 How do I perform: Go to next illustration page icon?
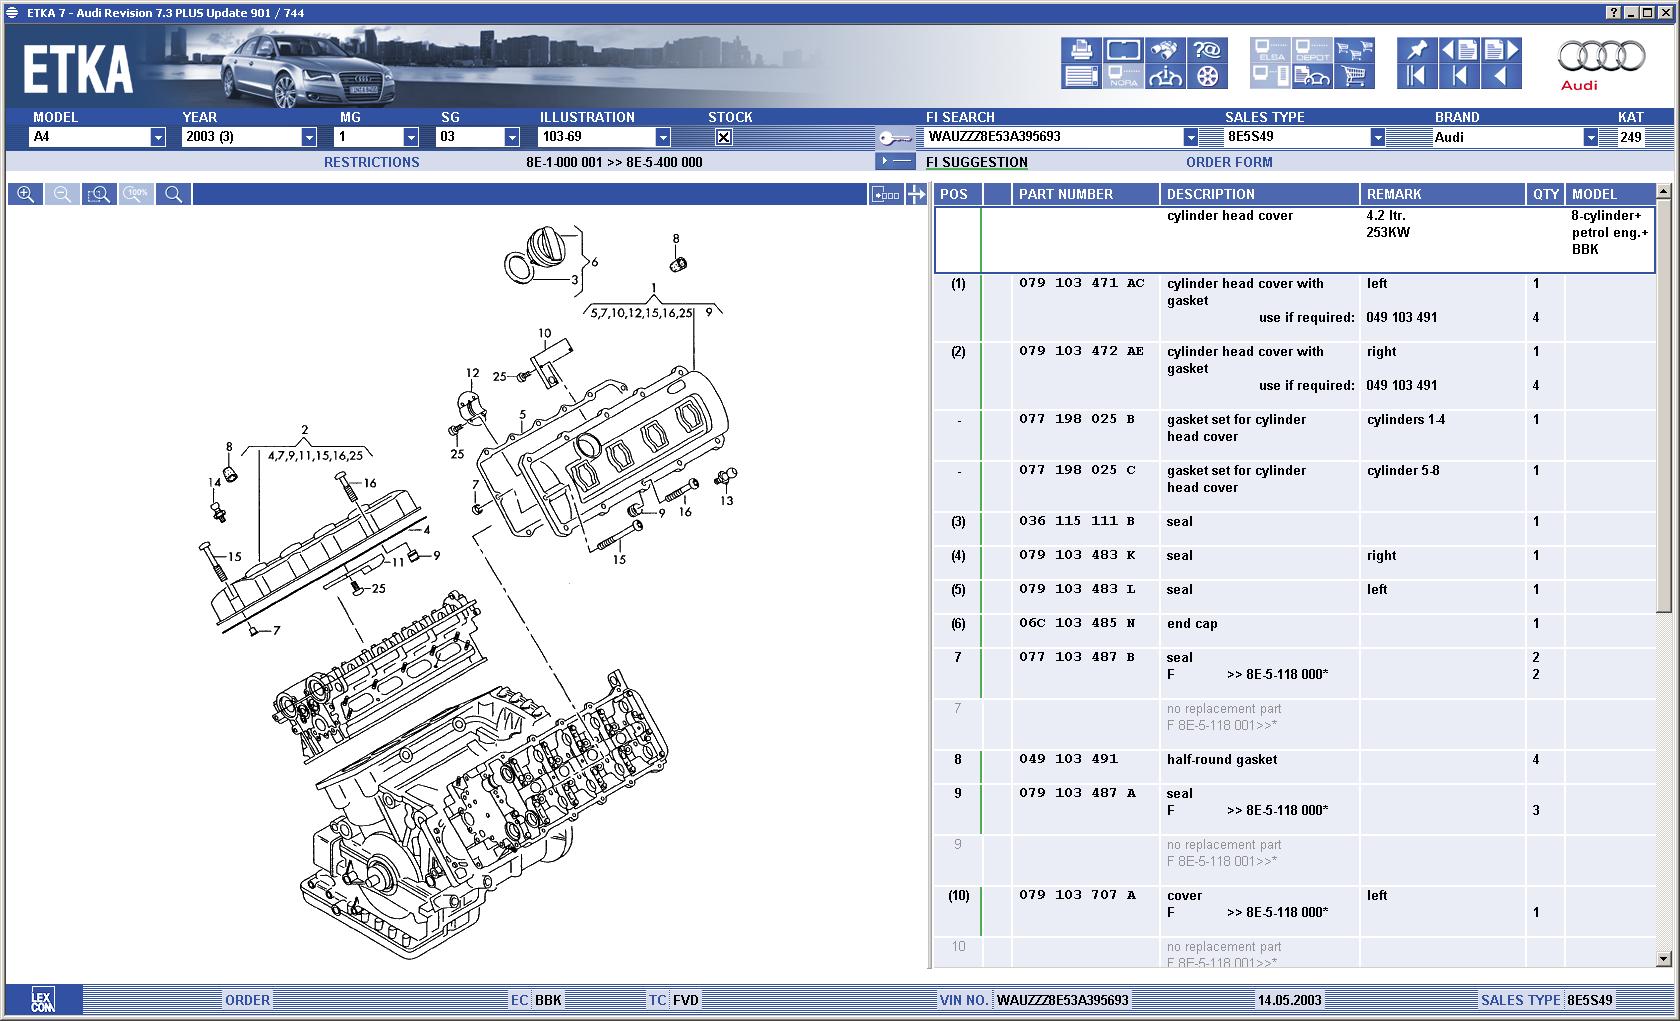click(1500, 49)
